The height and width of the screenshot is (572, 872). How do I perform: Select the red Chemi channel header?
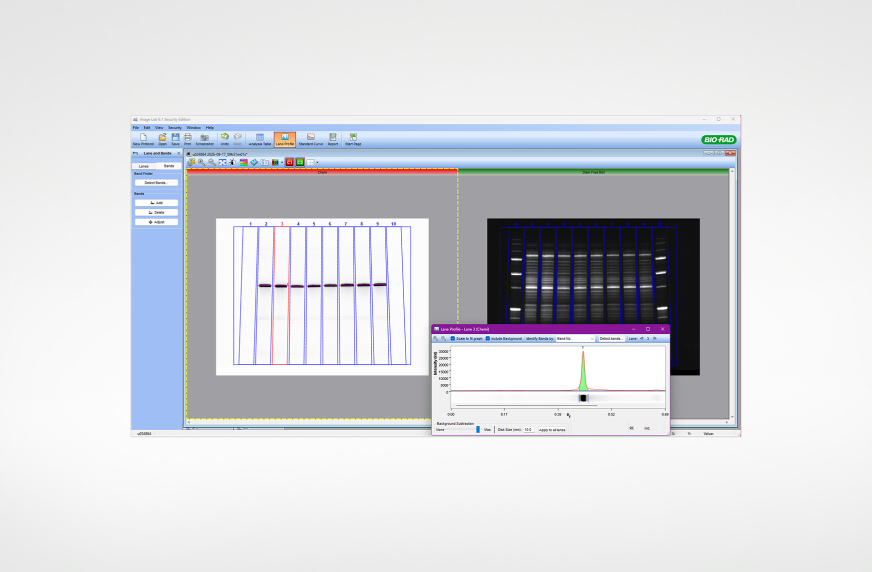[322, 172]
